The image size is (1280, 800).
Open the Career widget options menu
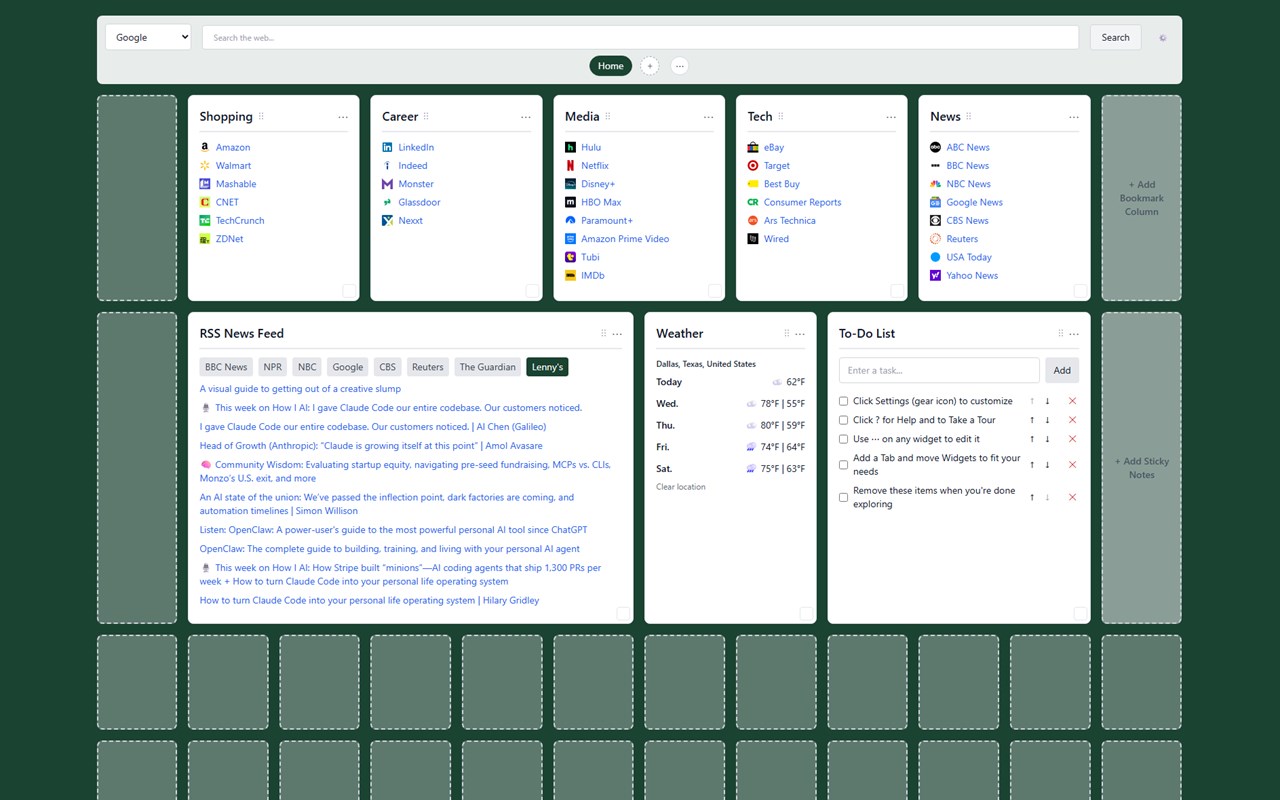tap(526, 117)
